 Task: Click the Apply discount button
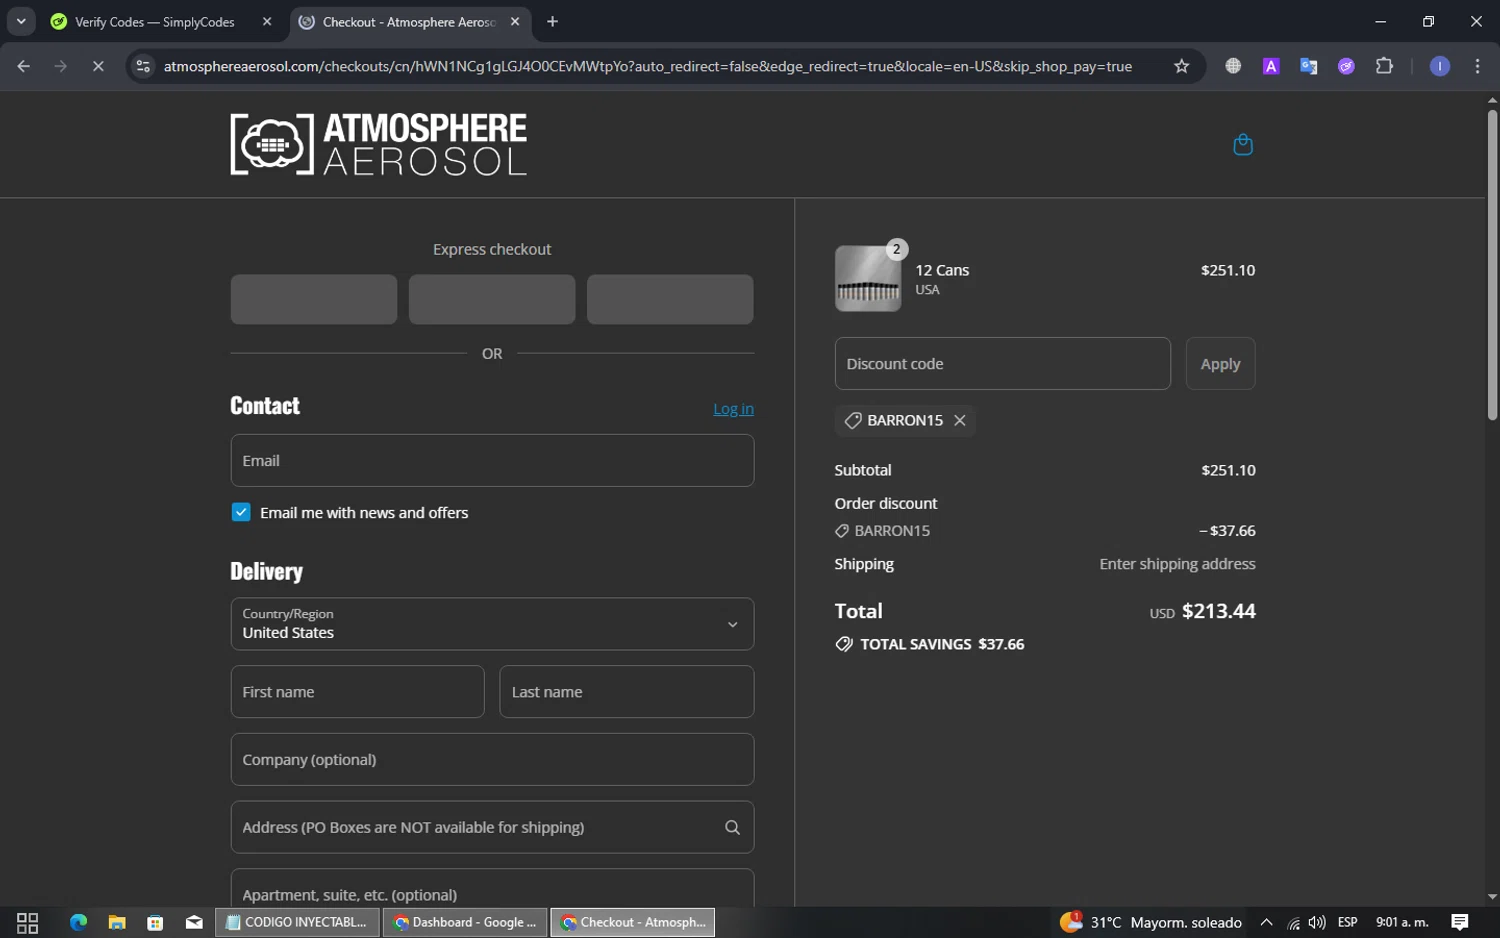pyautogui.click(x=1220, y=364)
